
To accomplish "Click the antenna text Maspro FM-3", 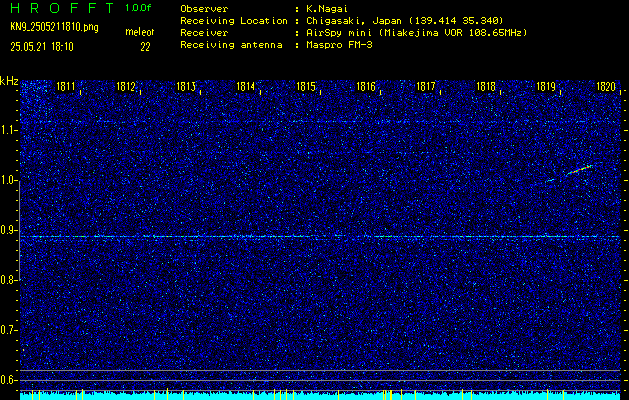I will pos(339,45).
